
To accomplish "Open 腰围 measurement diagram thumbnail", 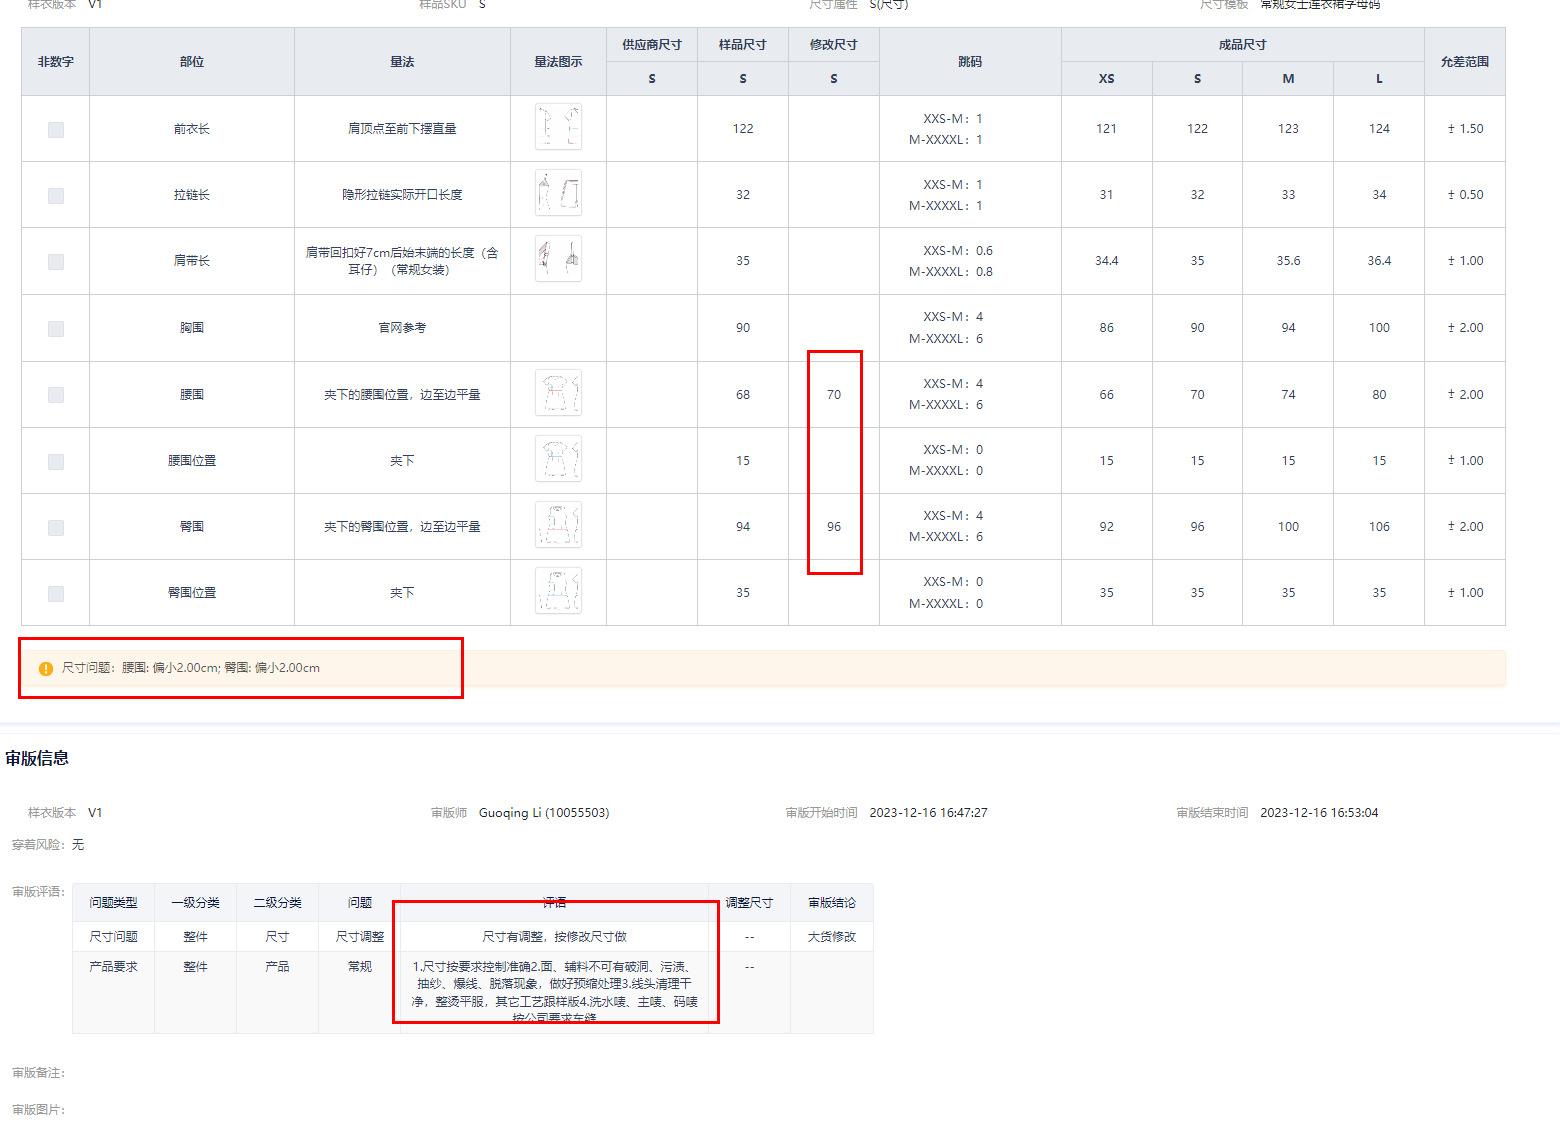I will pyautogui.click(x=558, y=393).
